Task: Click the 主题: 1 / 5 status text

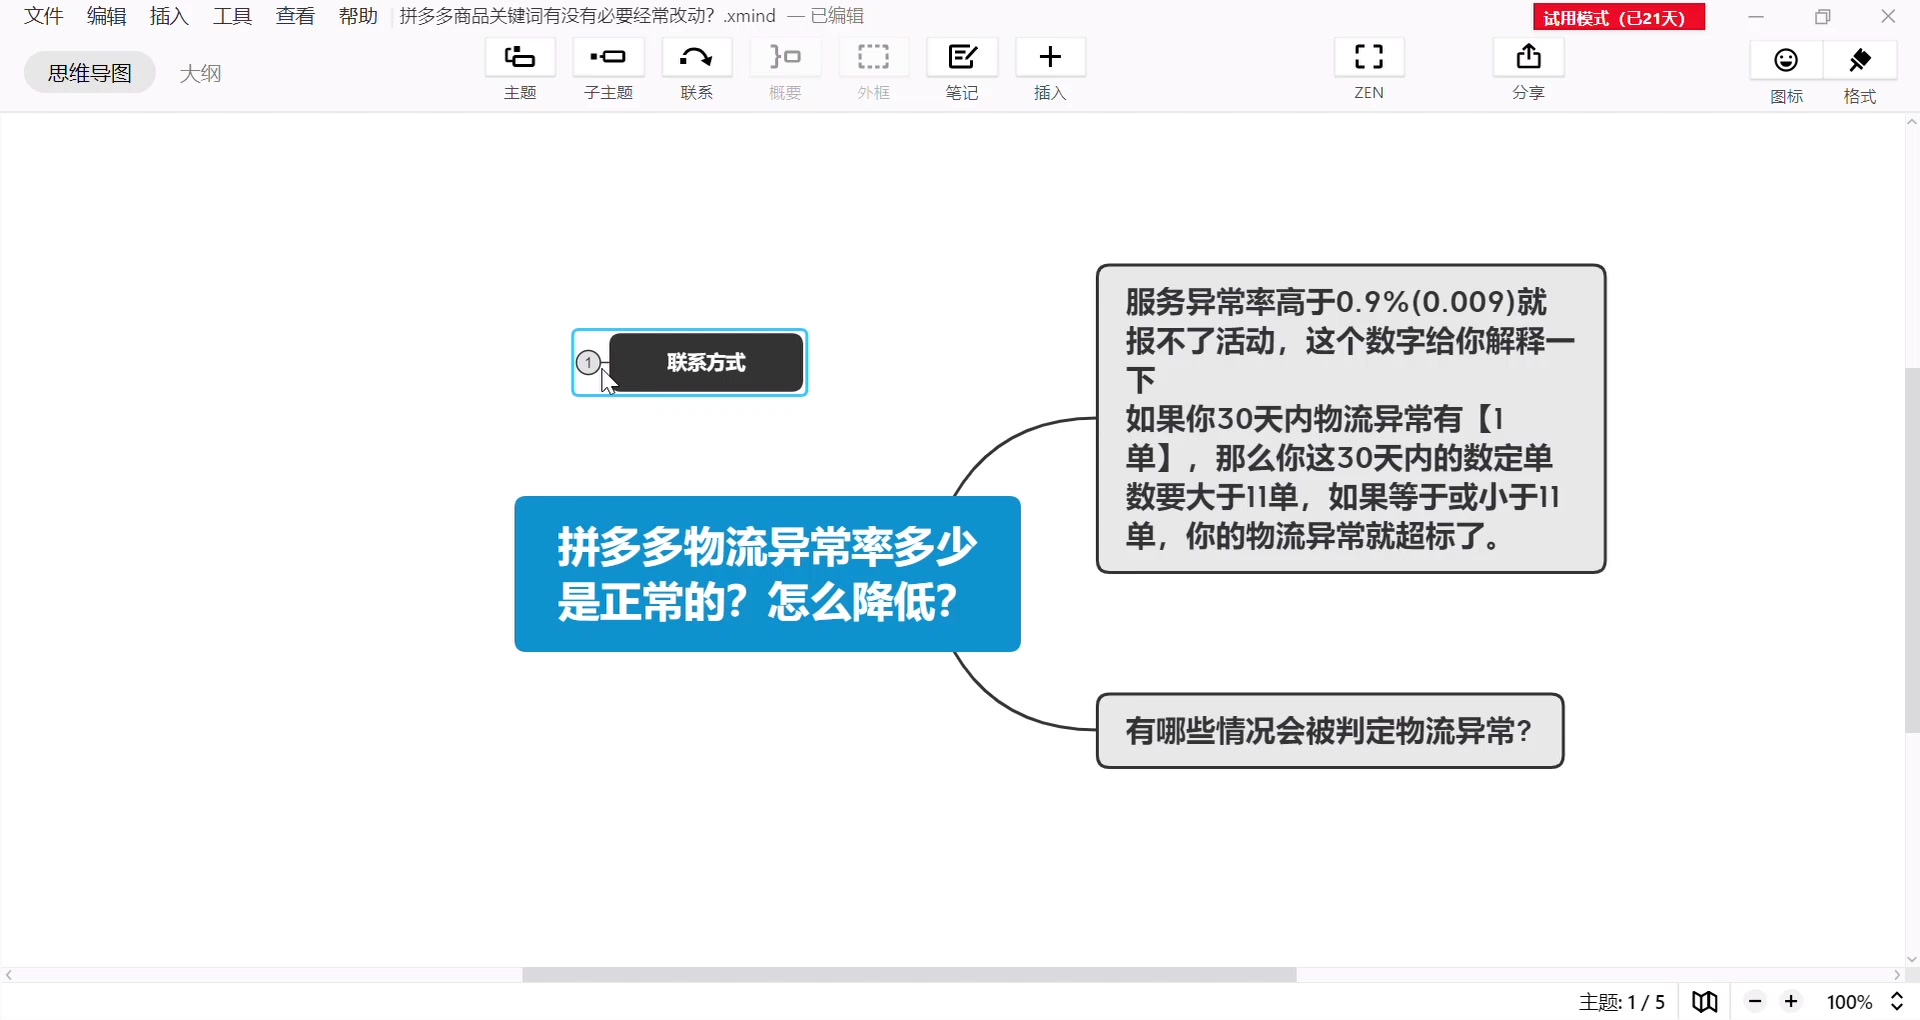Action: click(x=1622, y=1002)
